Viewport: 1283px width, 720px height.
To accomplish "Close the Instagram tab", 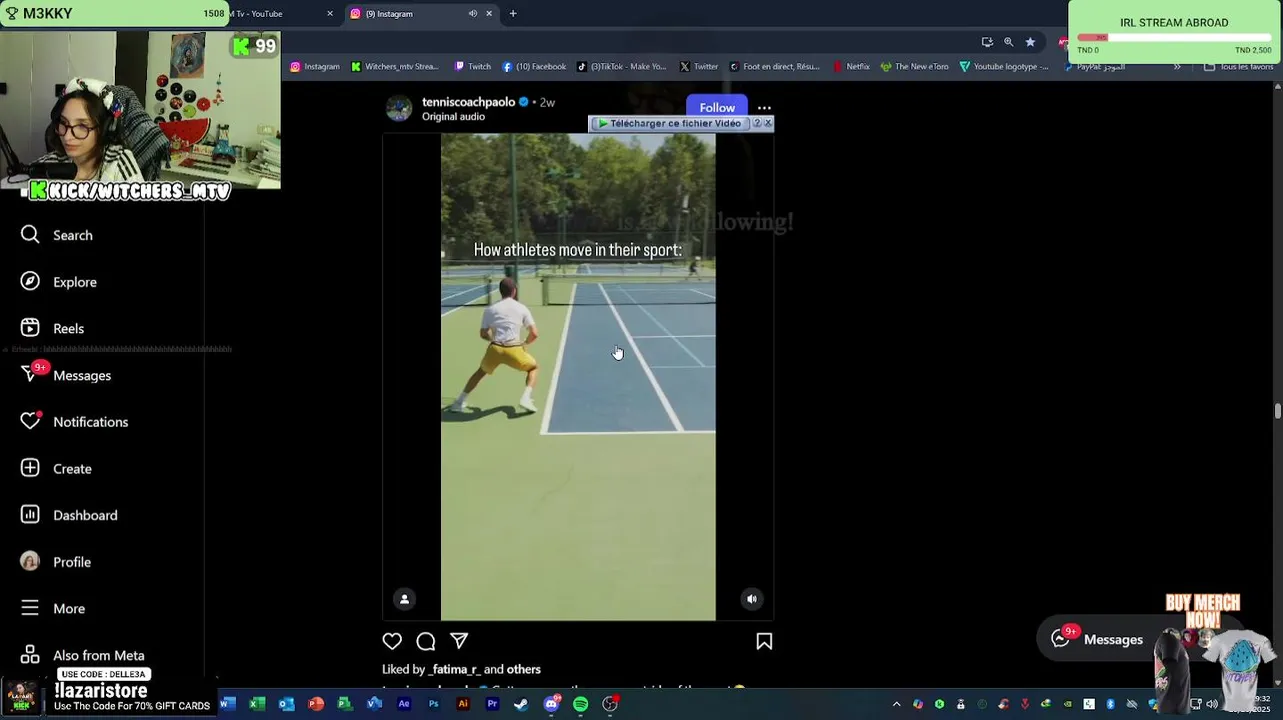I will (x=489, y=13).
